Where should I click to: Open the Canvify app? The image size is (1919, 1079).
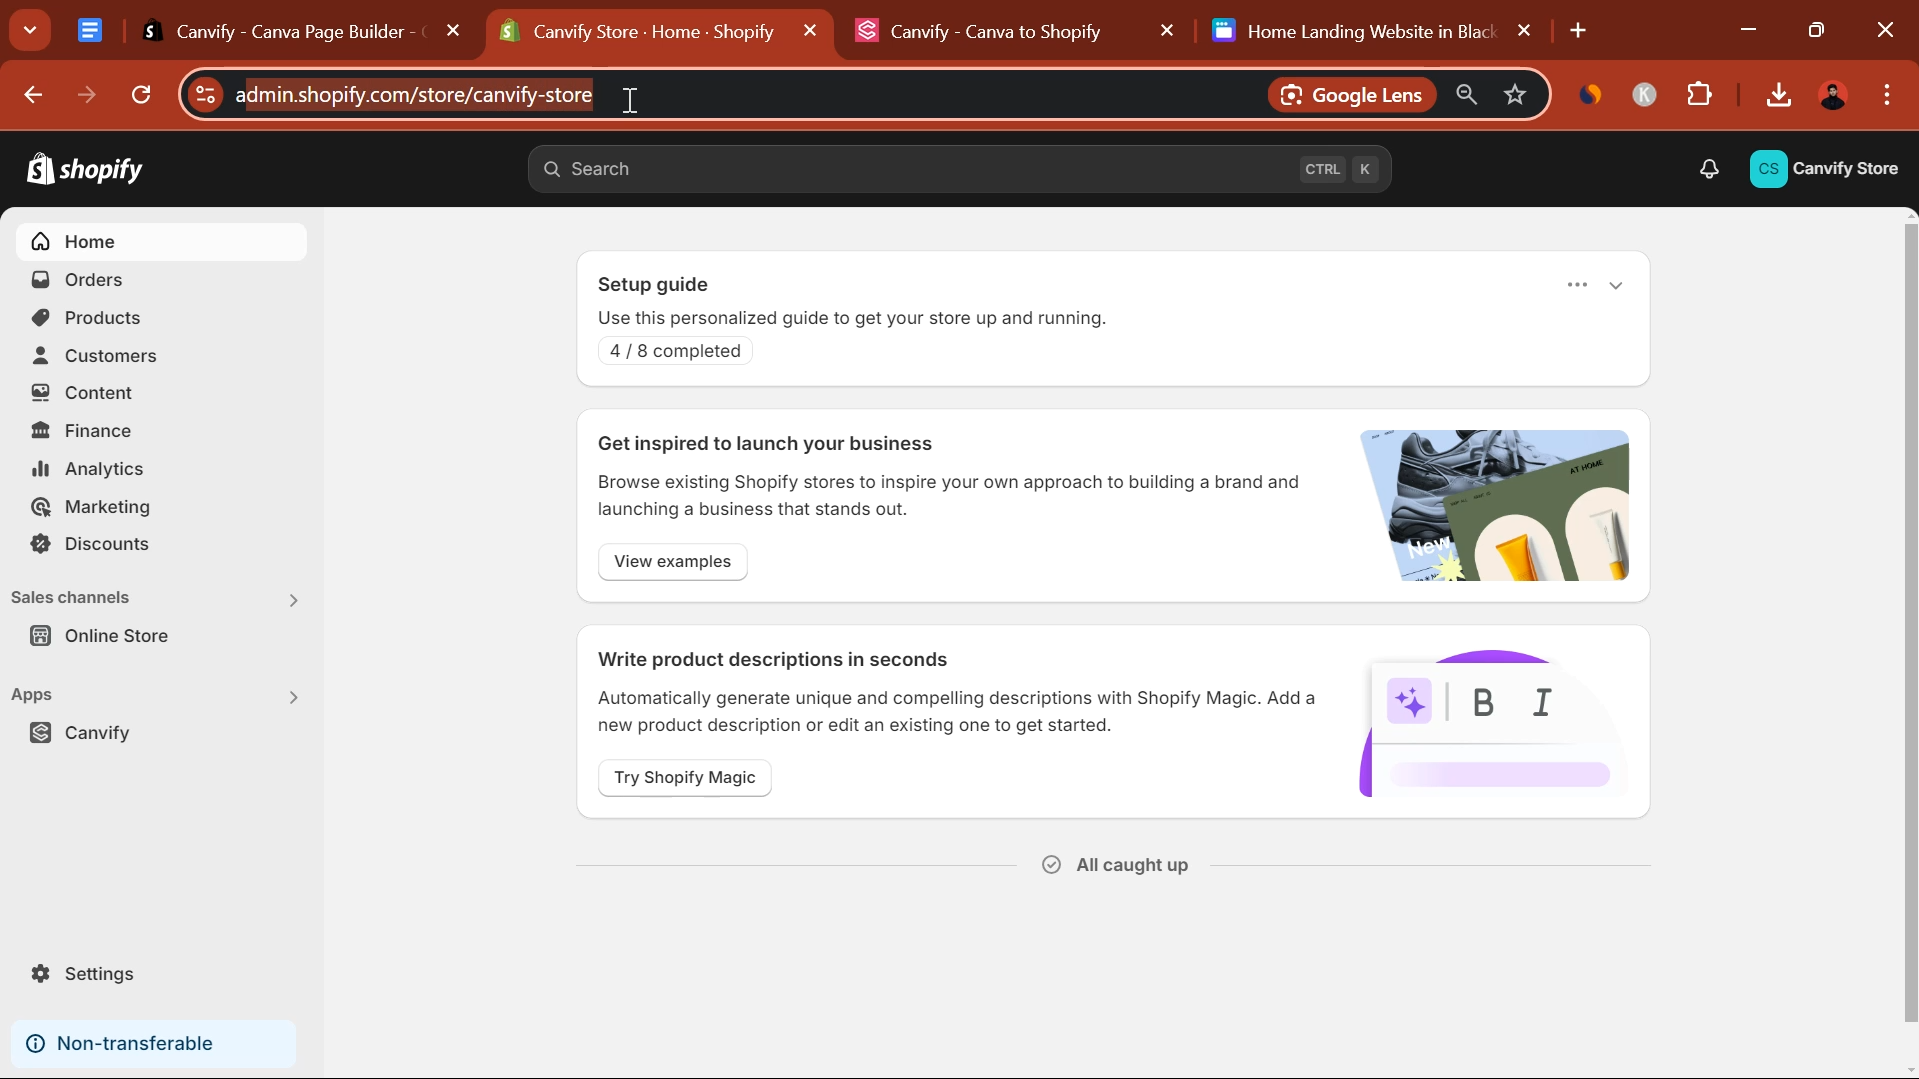coord(161,733)
